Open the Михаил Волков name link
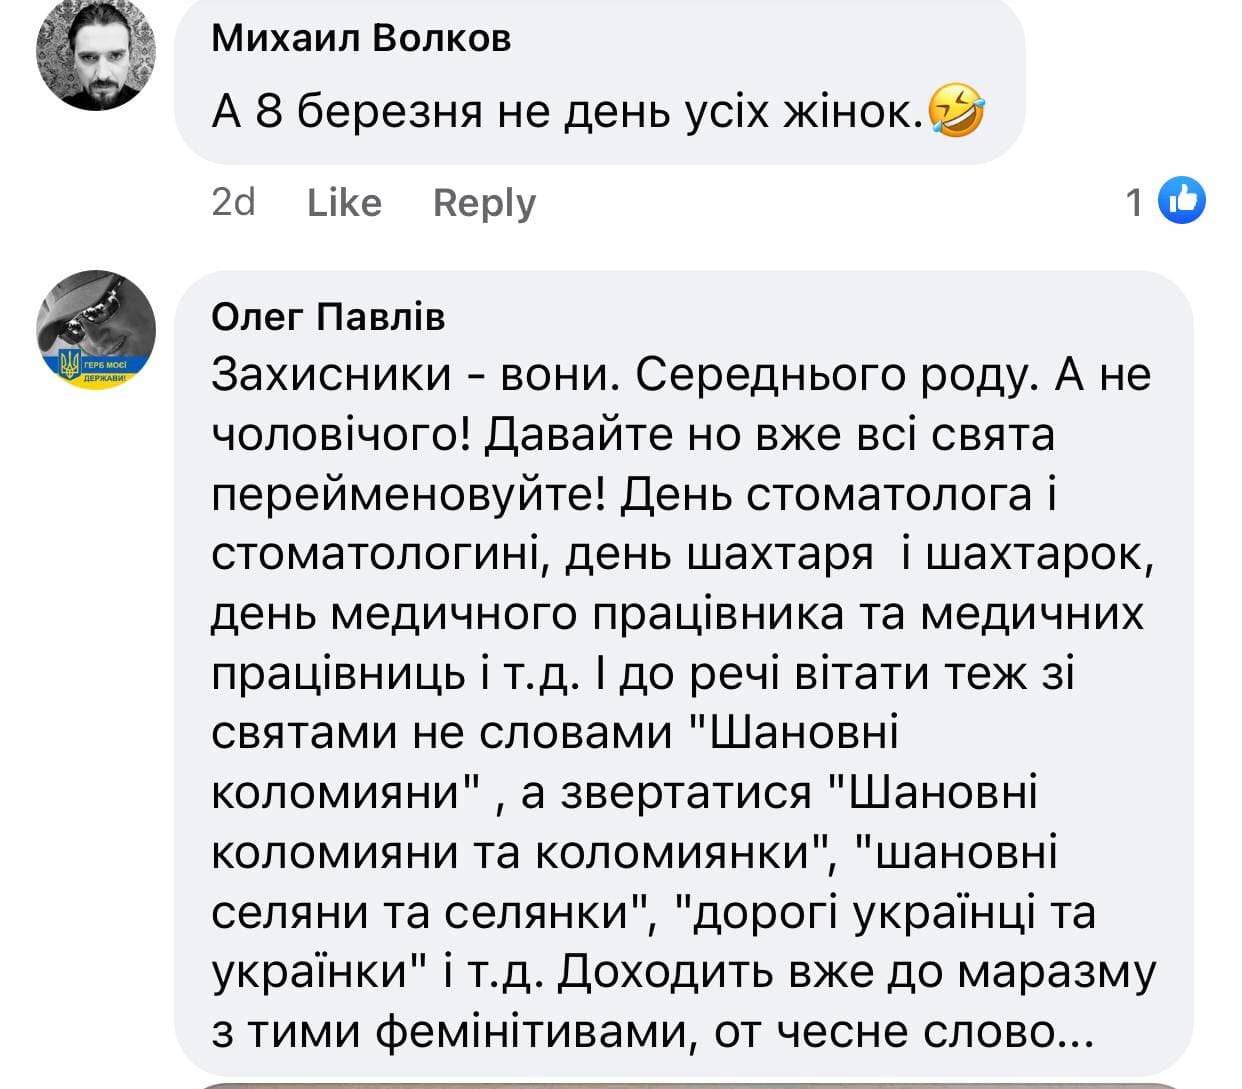Screen dimensions: 1242x1089 [x=361, y=38]
